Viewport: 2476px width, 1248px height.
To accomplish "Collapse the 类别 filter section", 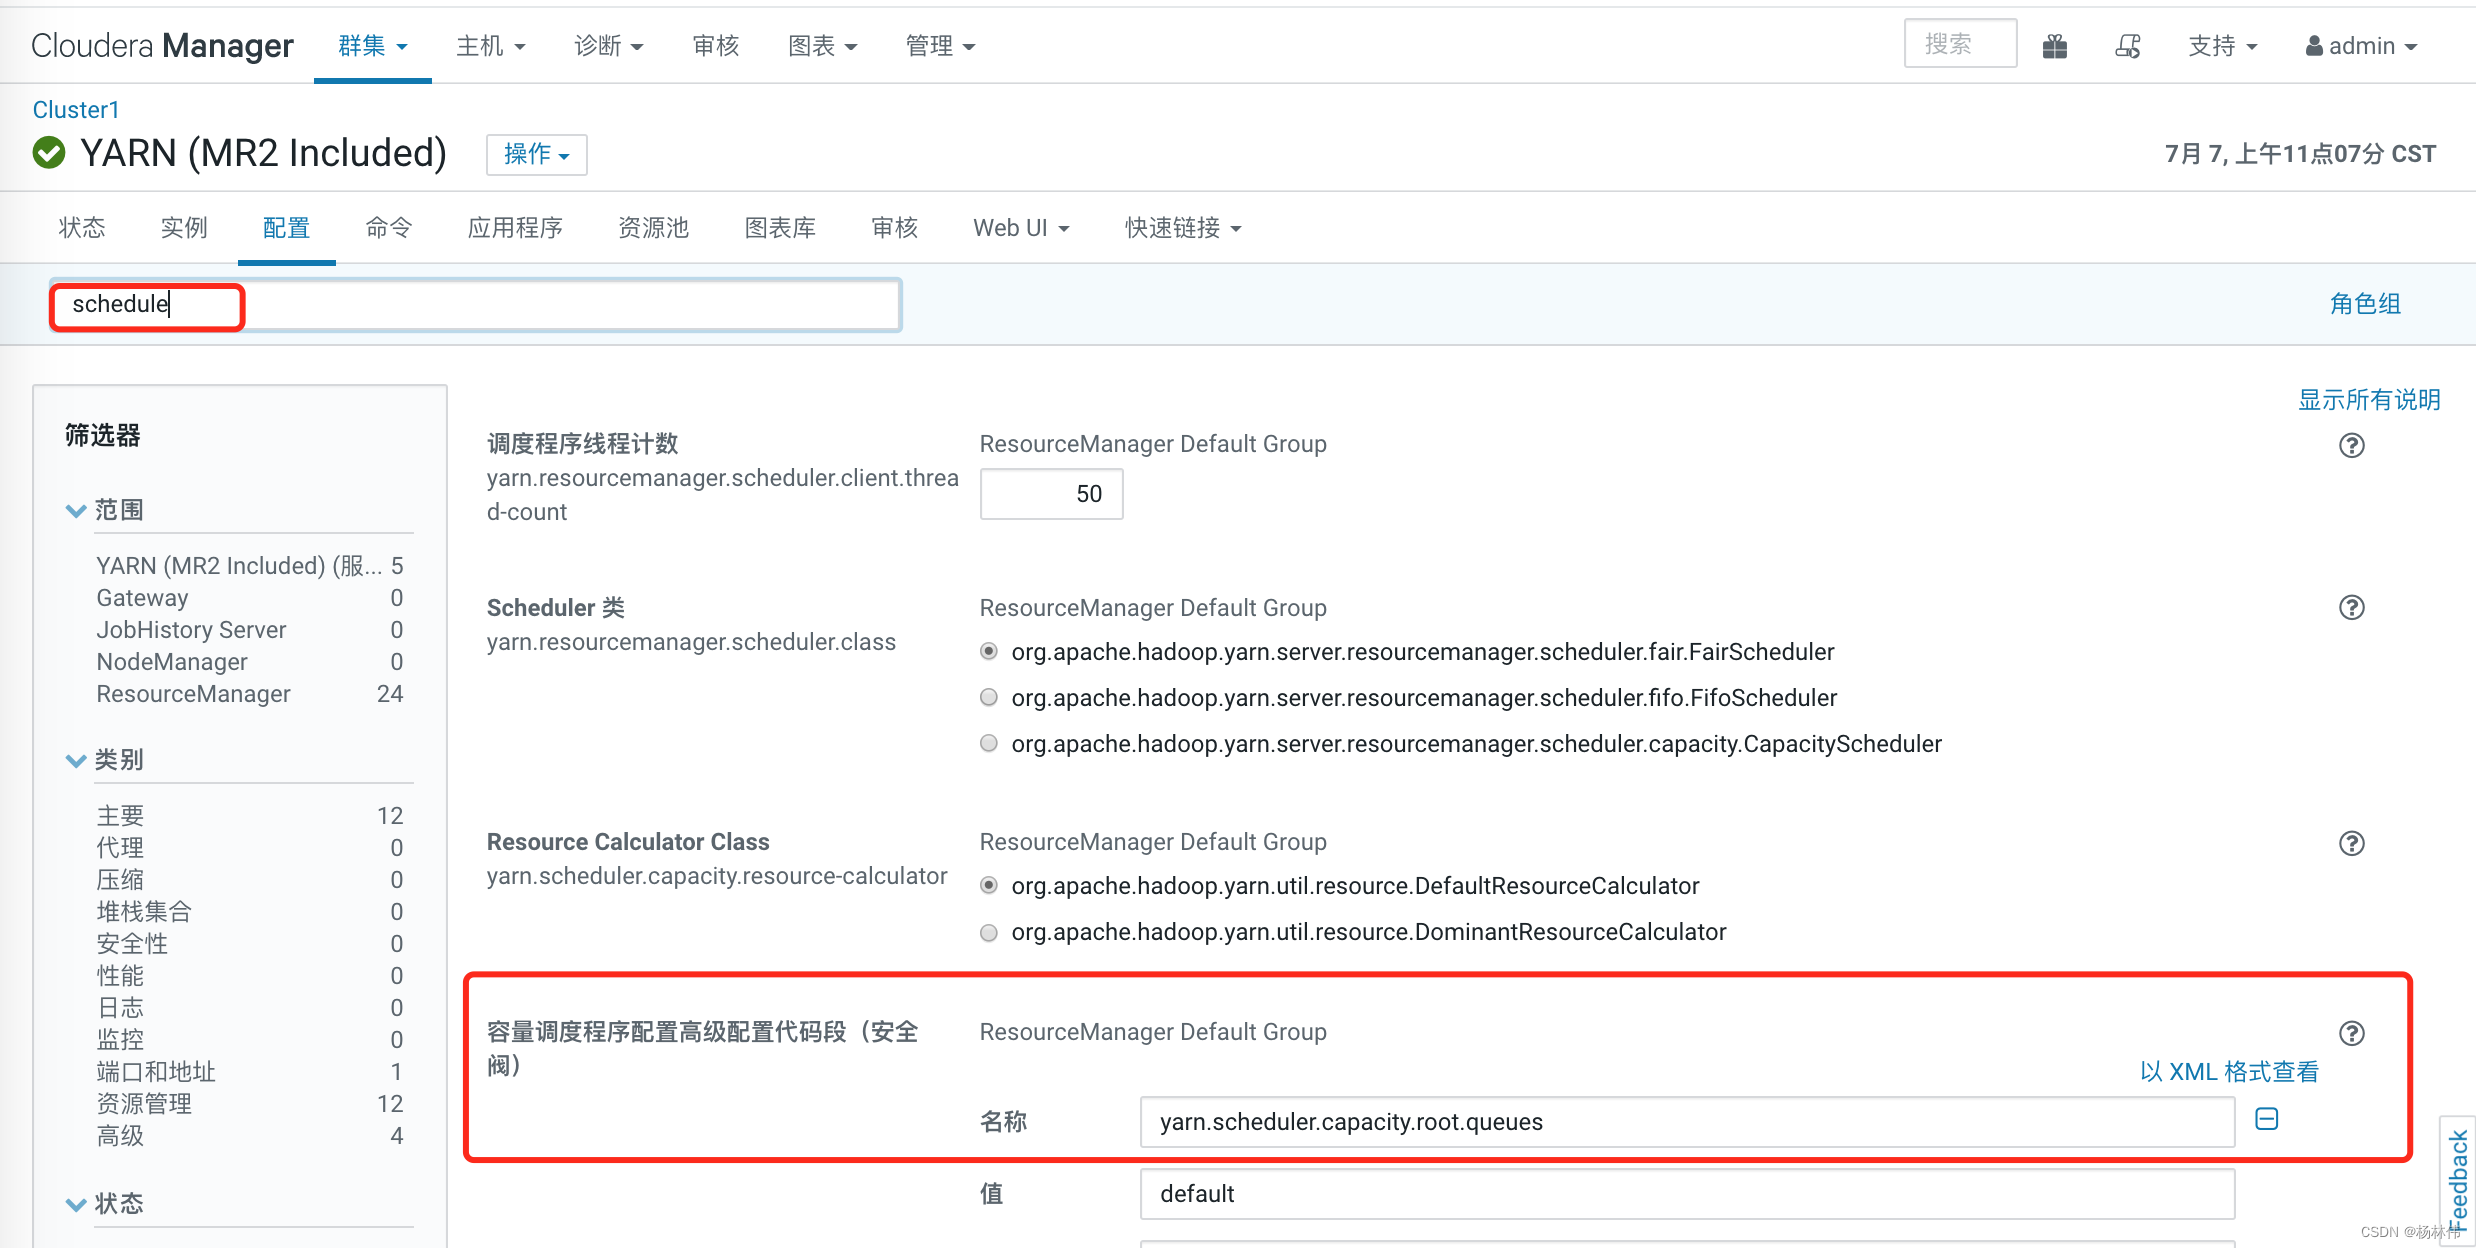I will pos(76,761).
